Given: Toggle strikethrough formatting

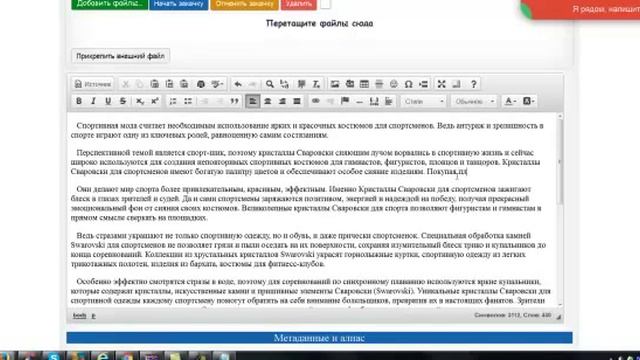Looking at the screenshot, I should [x=122, y=101].
